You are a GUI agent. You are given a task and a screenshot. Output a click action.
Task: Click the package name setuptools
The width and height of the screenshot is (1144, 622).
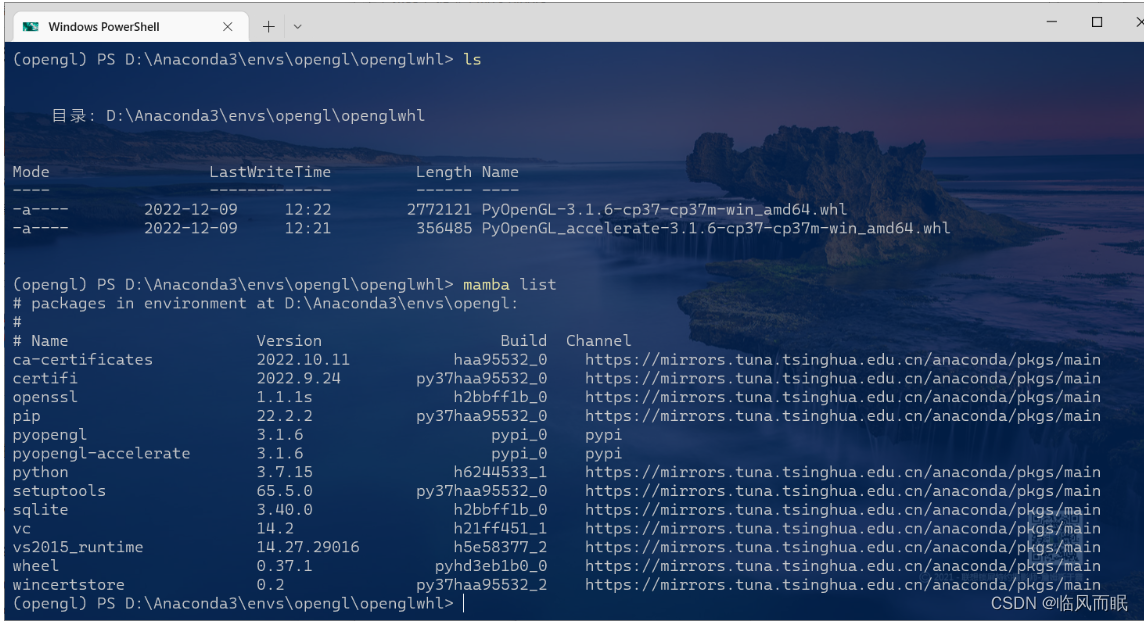[59, 491]
